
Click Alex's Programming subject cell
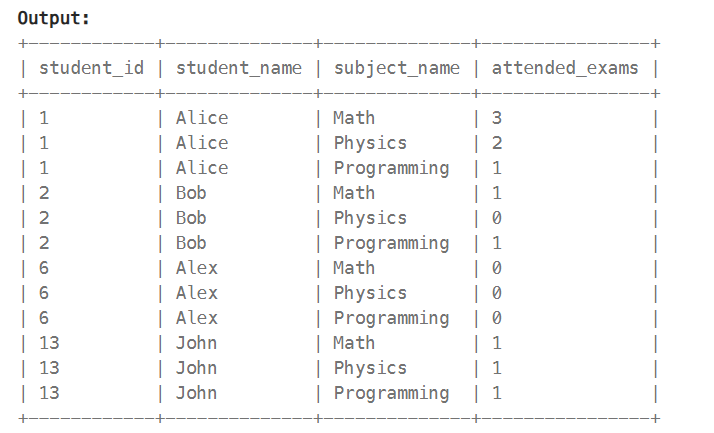click(391, 318)
